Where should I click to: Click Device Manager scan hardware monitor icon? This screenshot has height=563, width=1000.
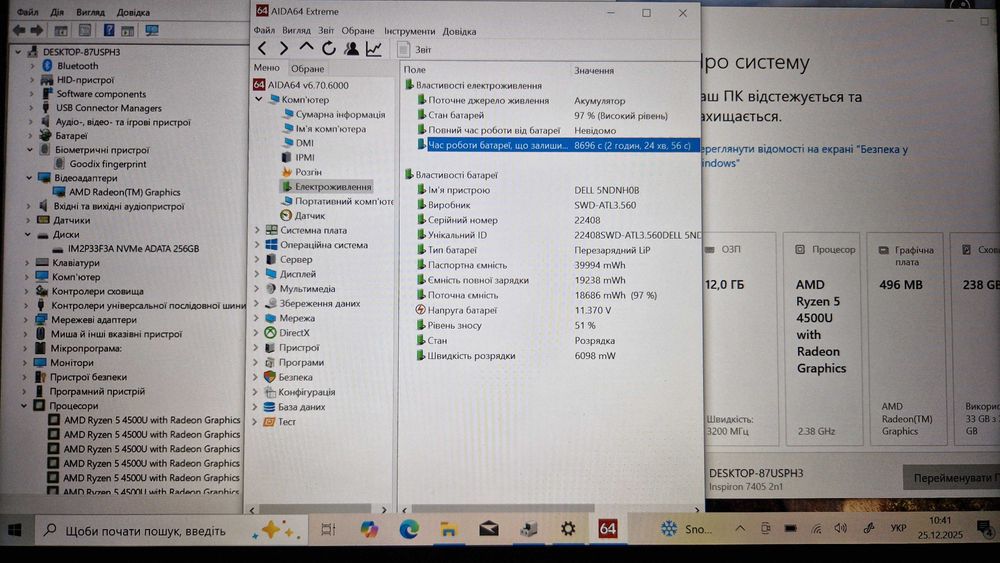[x=152, y=30]
